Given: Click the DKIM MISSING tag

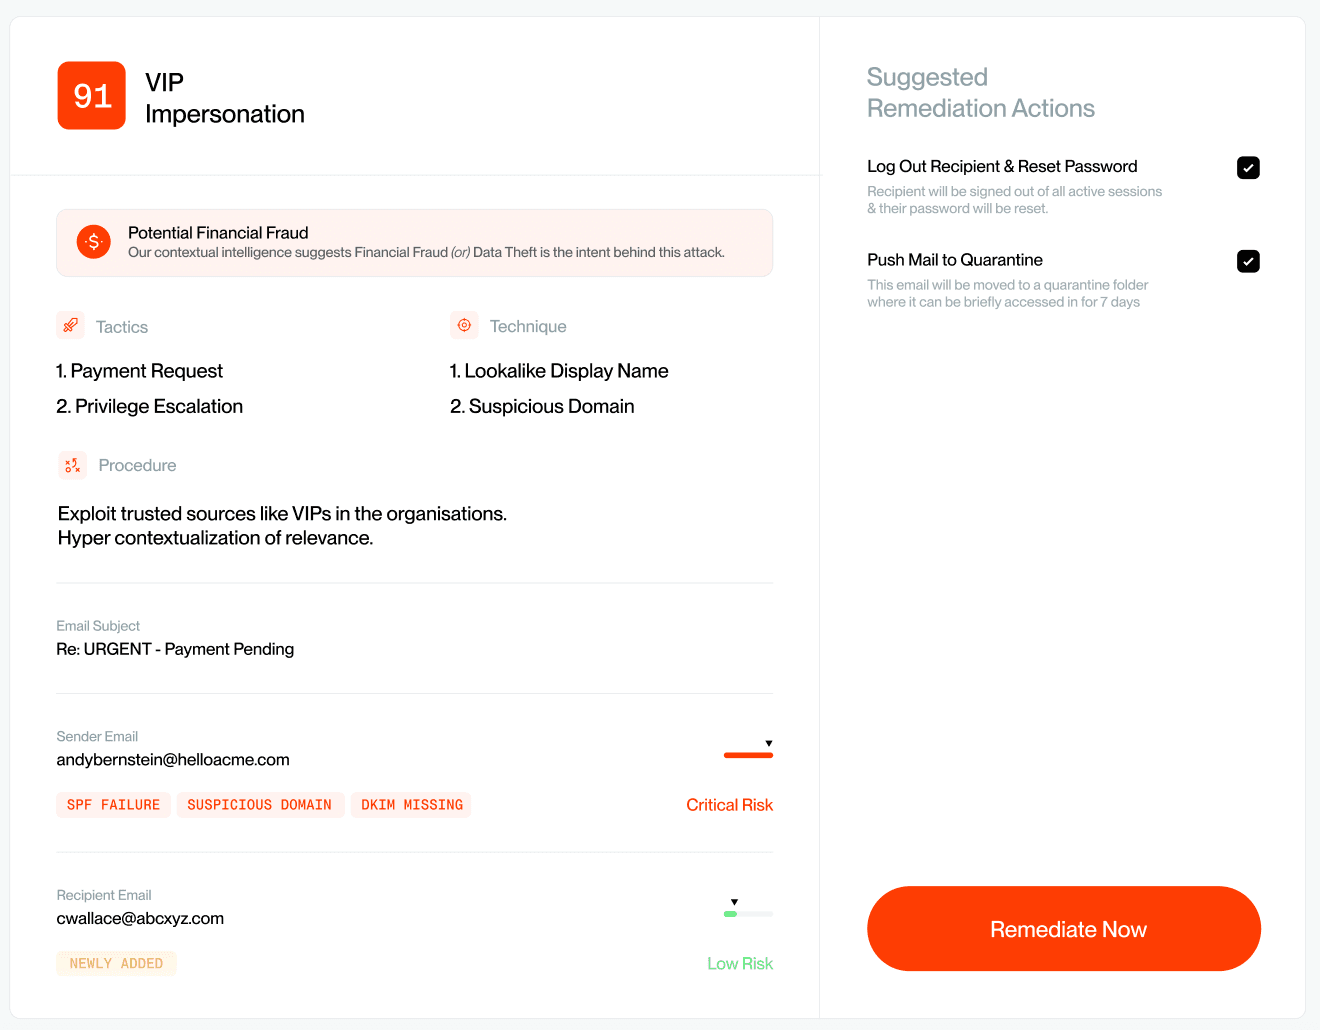Looking at the screenshot, I should click(411, 805).
